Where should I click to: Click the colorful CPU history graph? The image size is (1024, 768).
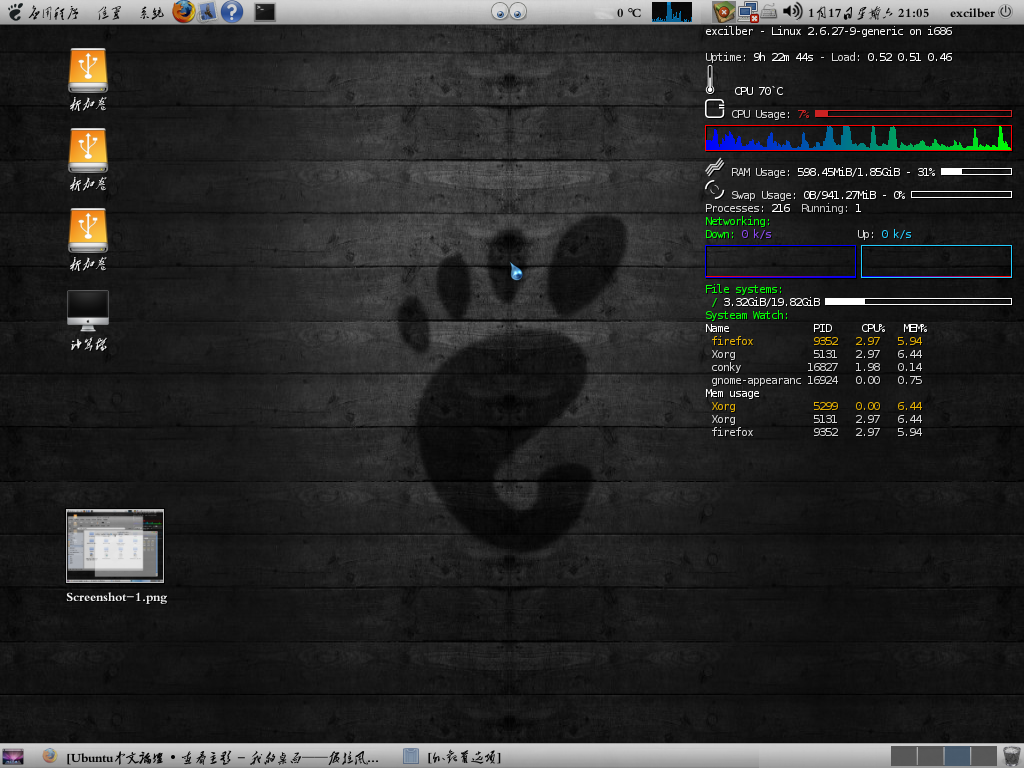858,138
